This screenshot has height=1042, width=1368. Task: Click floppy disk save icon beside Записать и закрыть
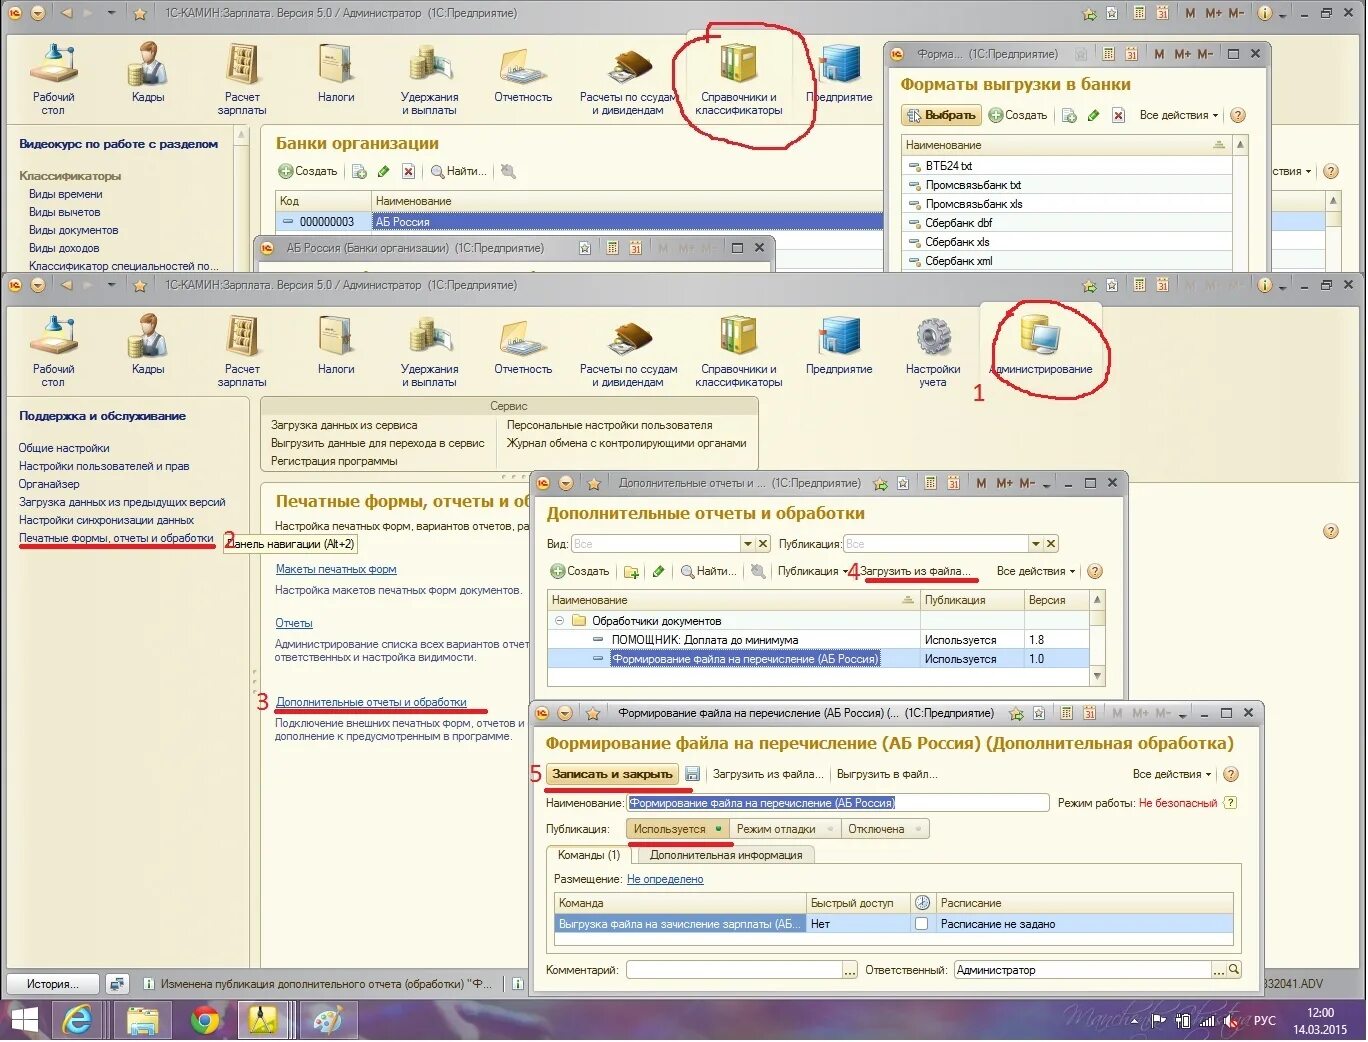pos(692,774)
